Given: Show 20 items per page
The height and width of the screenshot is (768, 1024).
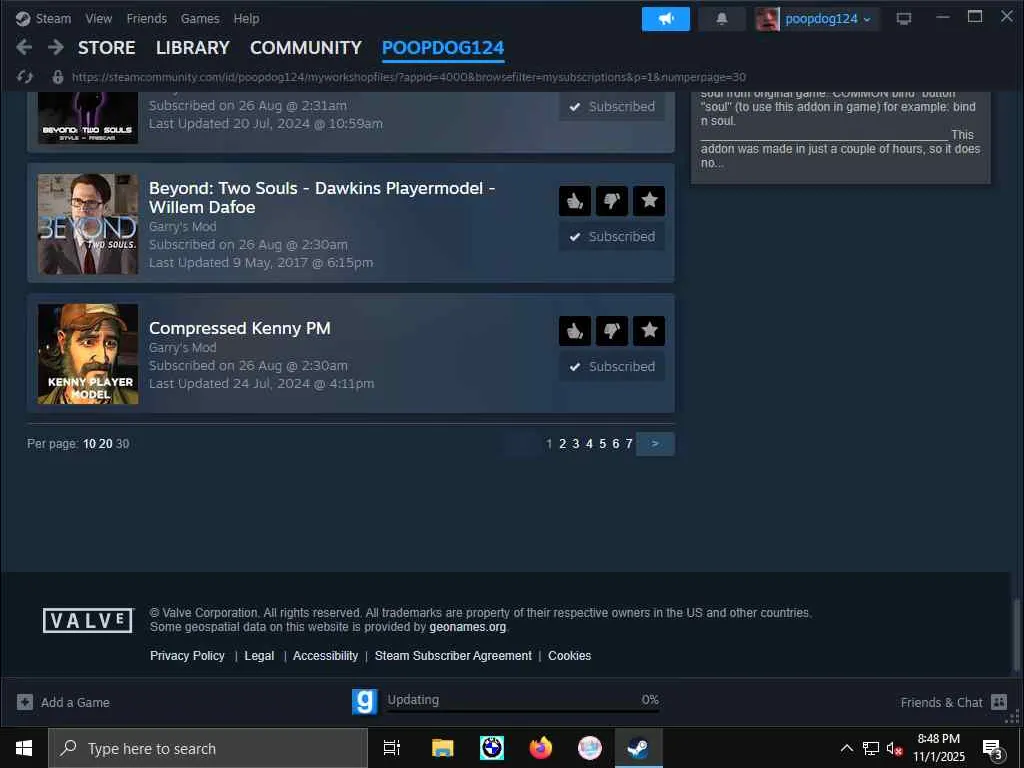Looking at the screenshot, I should [106, 443].
